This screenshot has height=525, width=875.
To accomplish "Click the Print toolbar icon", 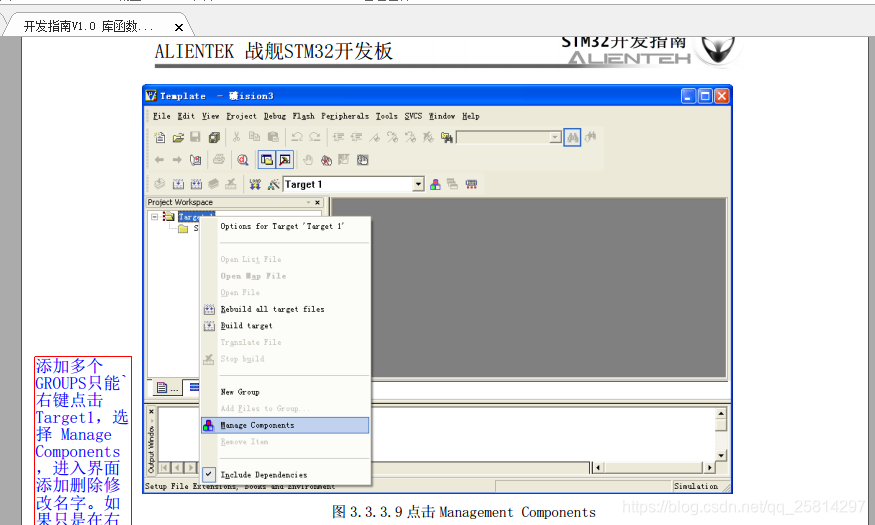I will (219, 160).
